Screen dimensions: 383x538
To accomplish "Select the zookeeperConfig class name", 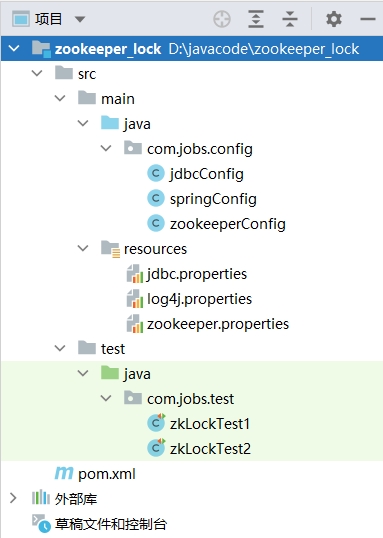I will pyautogui.click(x=228, y=224).
